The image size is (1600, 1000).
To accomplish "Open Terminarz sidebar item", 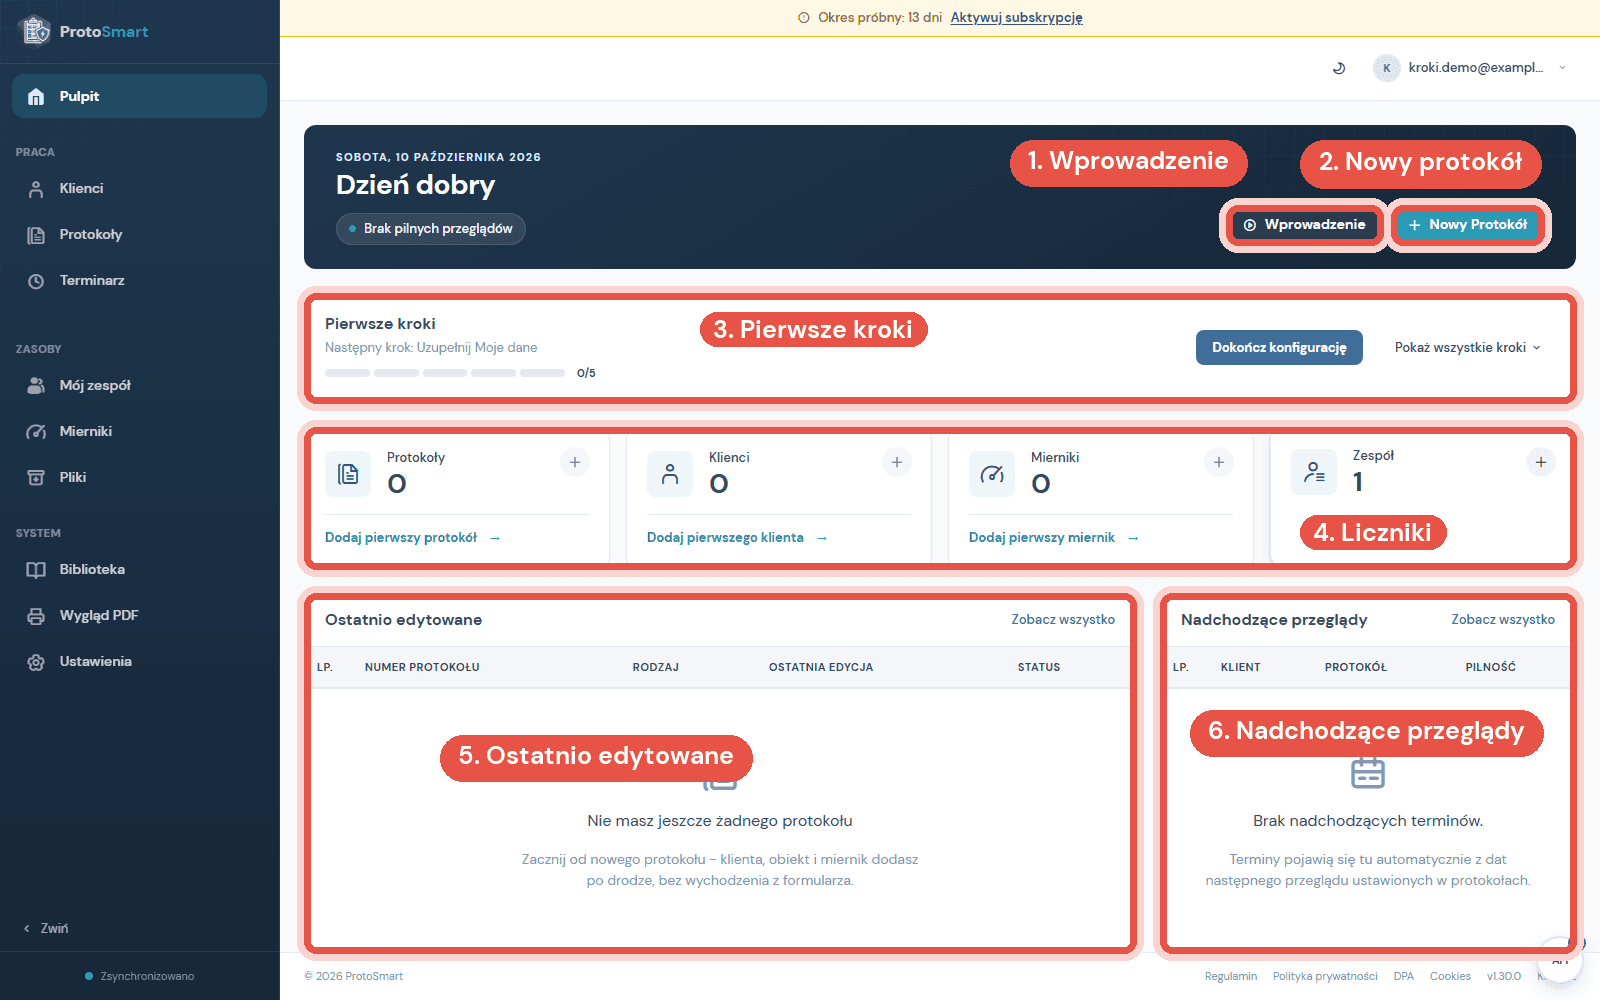I will click(139, 280).
